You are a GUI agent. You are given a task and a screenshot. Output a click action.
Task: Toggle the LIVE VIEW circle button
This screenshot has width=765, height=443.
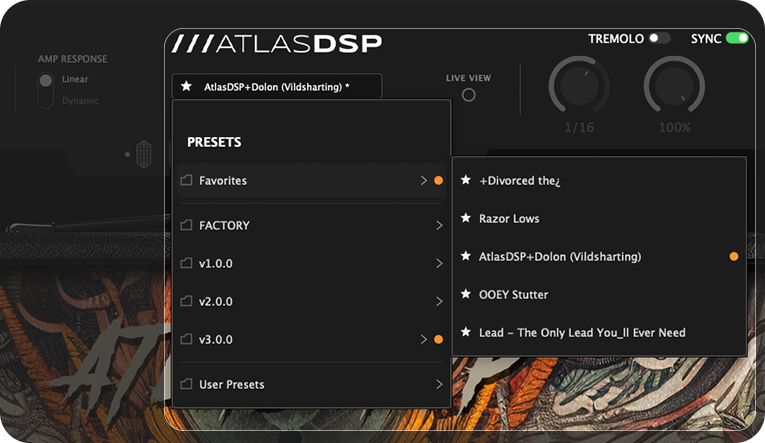click(x=468, y=95)
